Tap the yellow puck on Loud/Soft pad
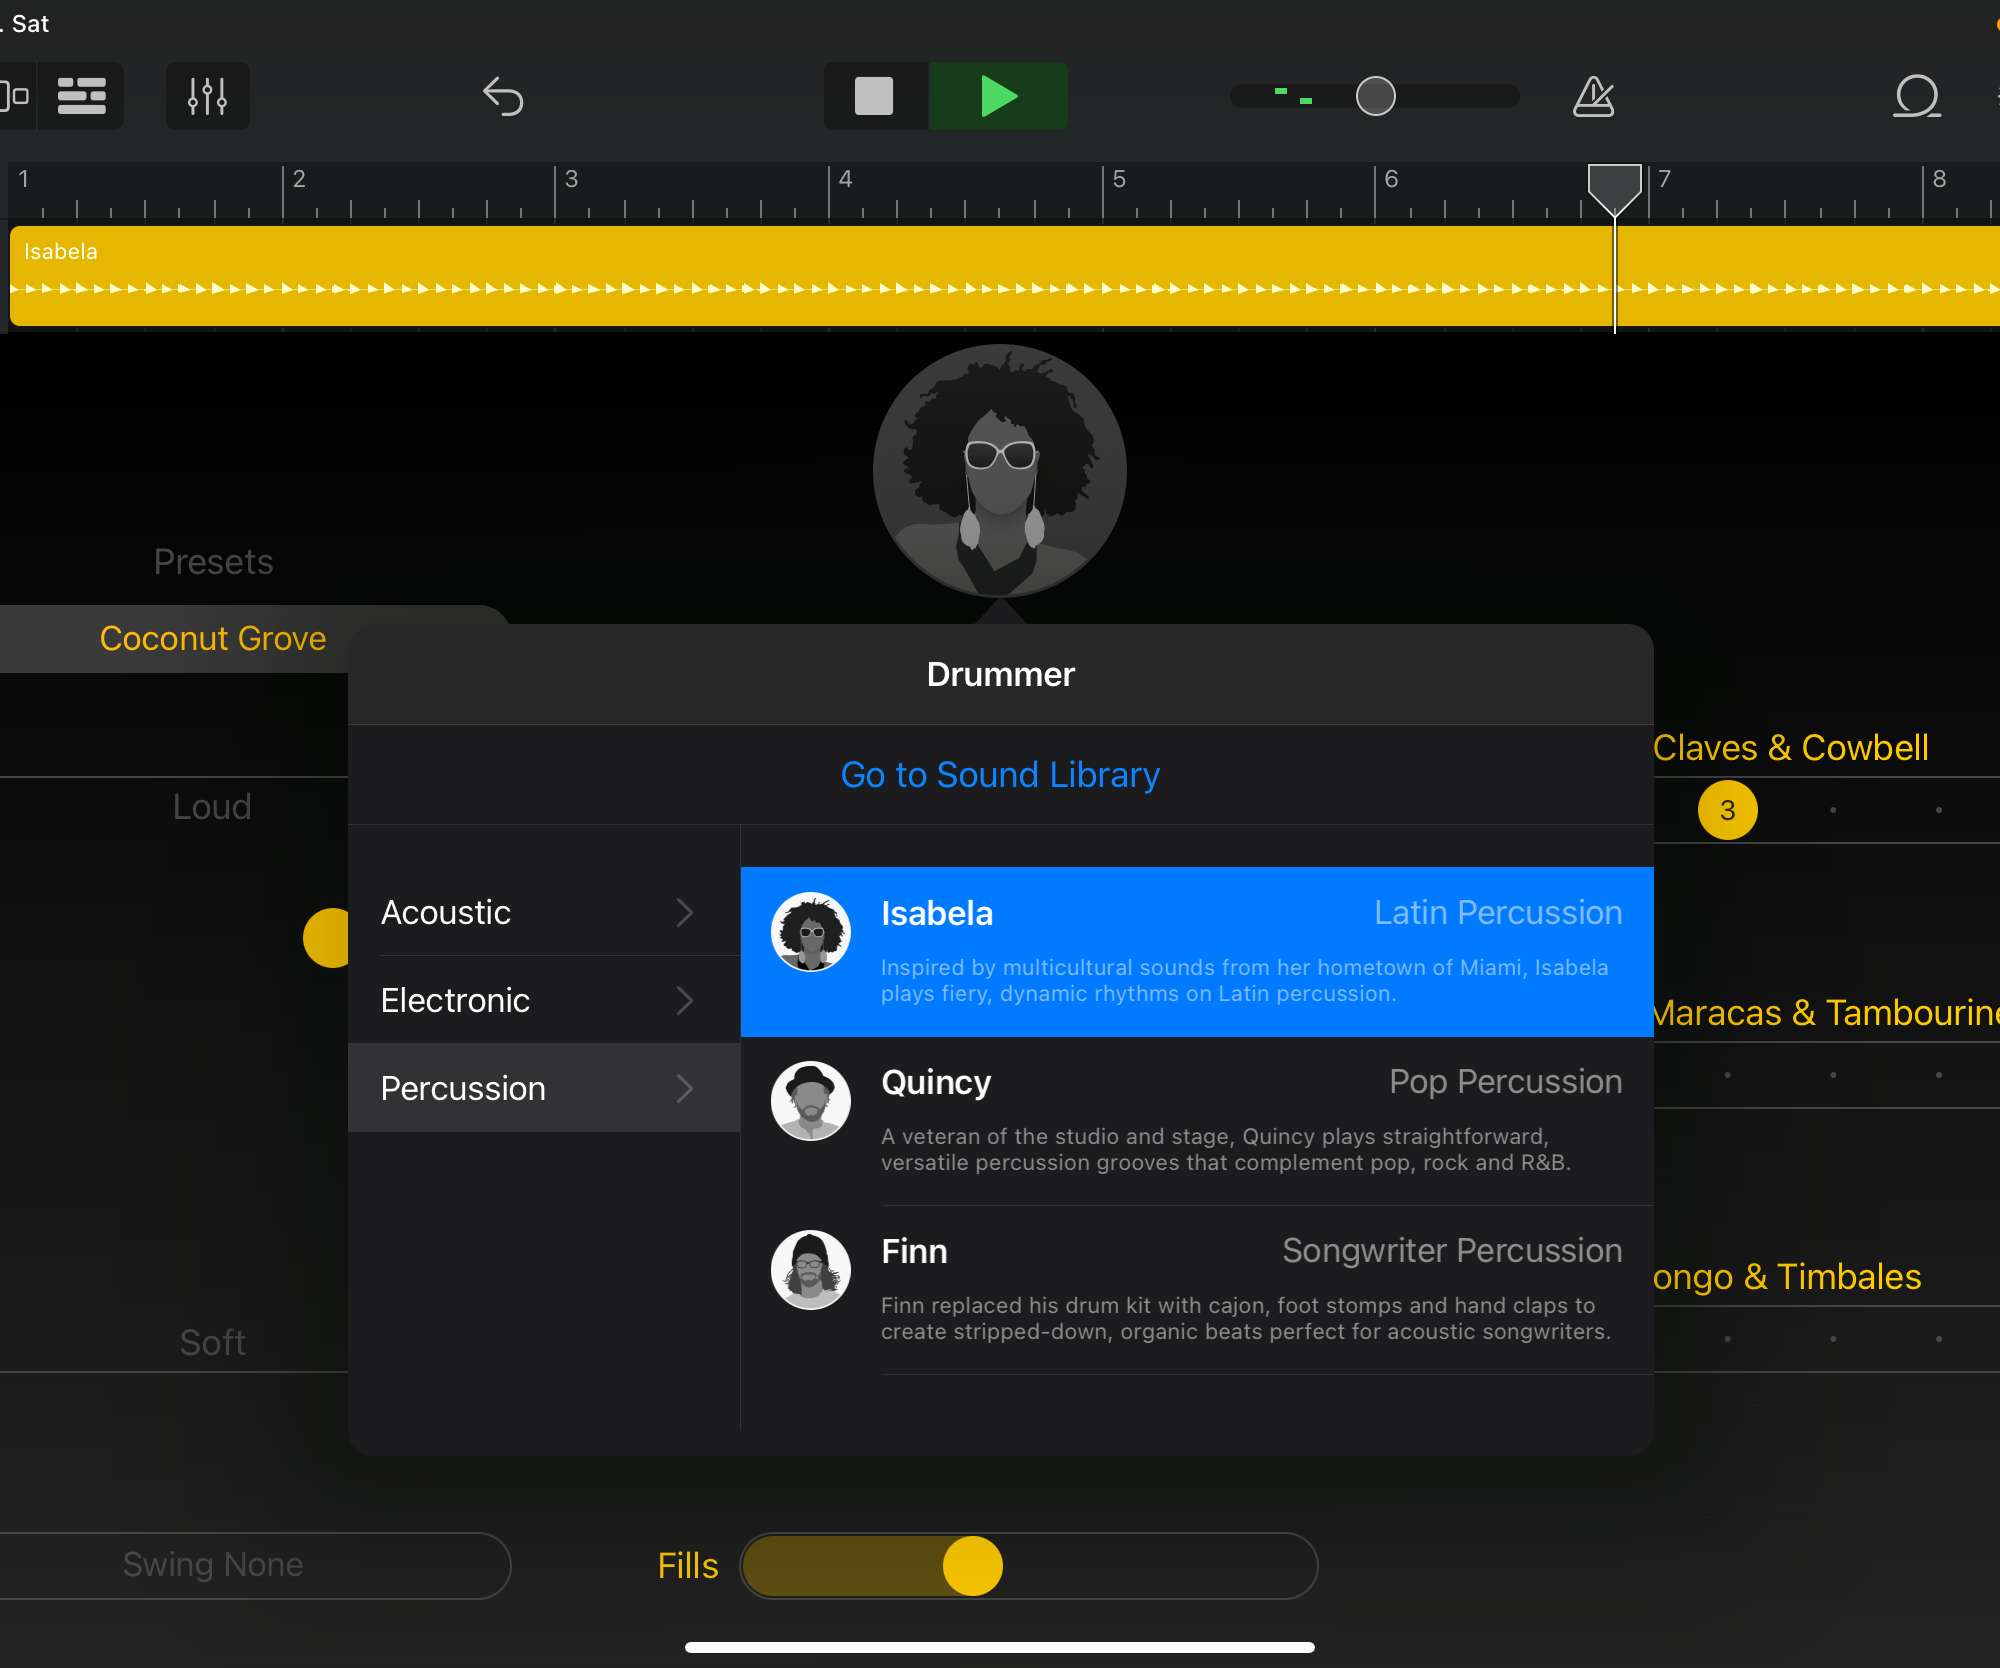 point(328,938)
